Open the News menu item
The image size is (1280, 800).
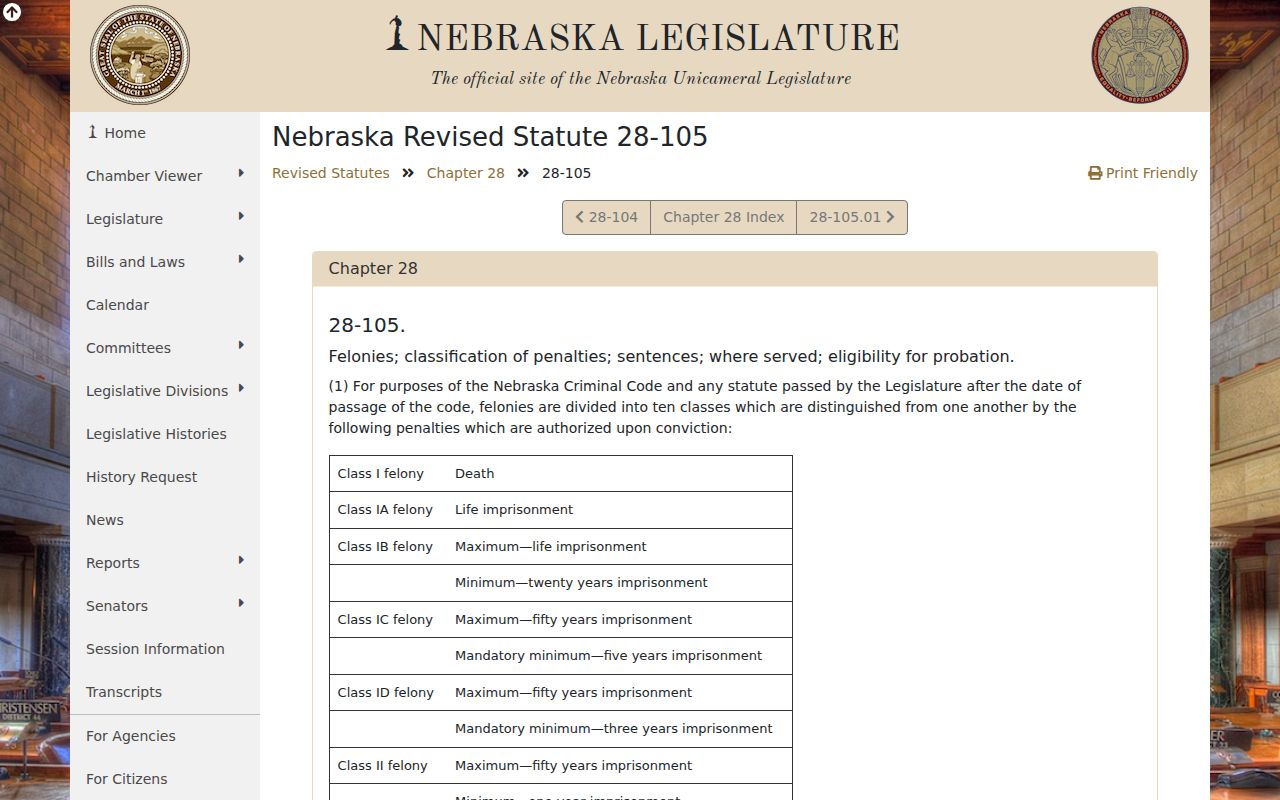(165, 520)
